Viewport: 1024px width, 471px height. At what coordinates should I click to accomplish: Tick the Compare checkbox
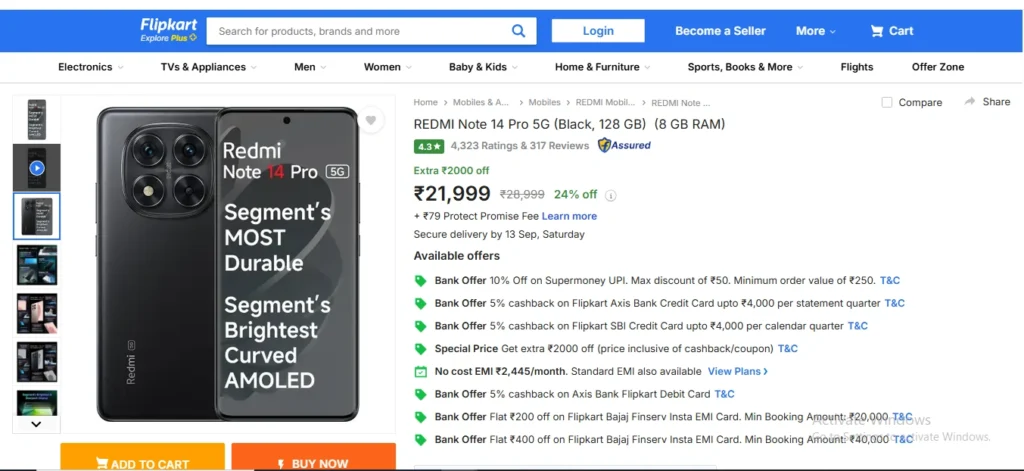[887, 102]
